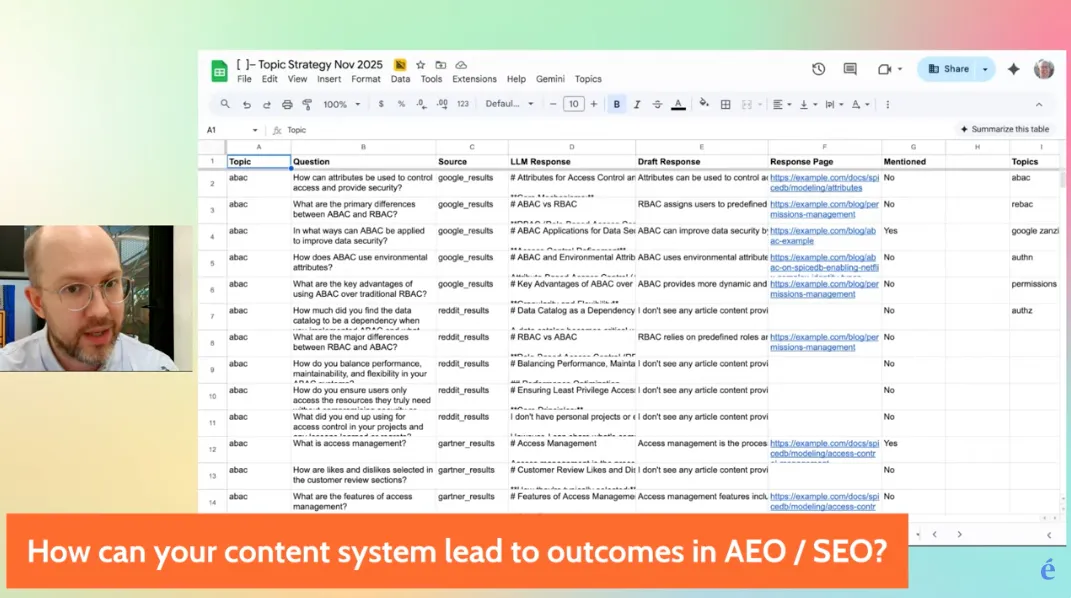The image size is (1071, 598).
Task: Open the Extensions menu
Action: pyautogui.click(x=474, y=79)
